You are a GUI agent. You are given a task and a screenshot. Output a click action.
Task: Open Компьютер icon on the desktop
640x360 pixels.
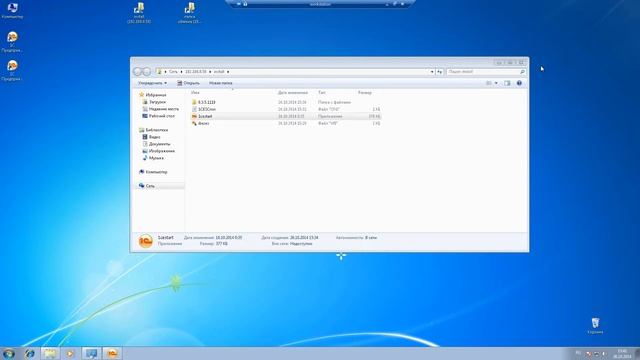12,11
